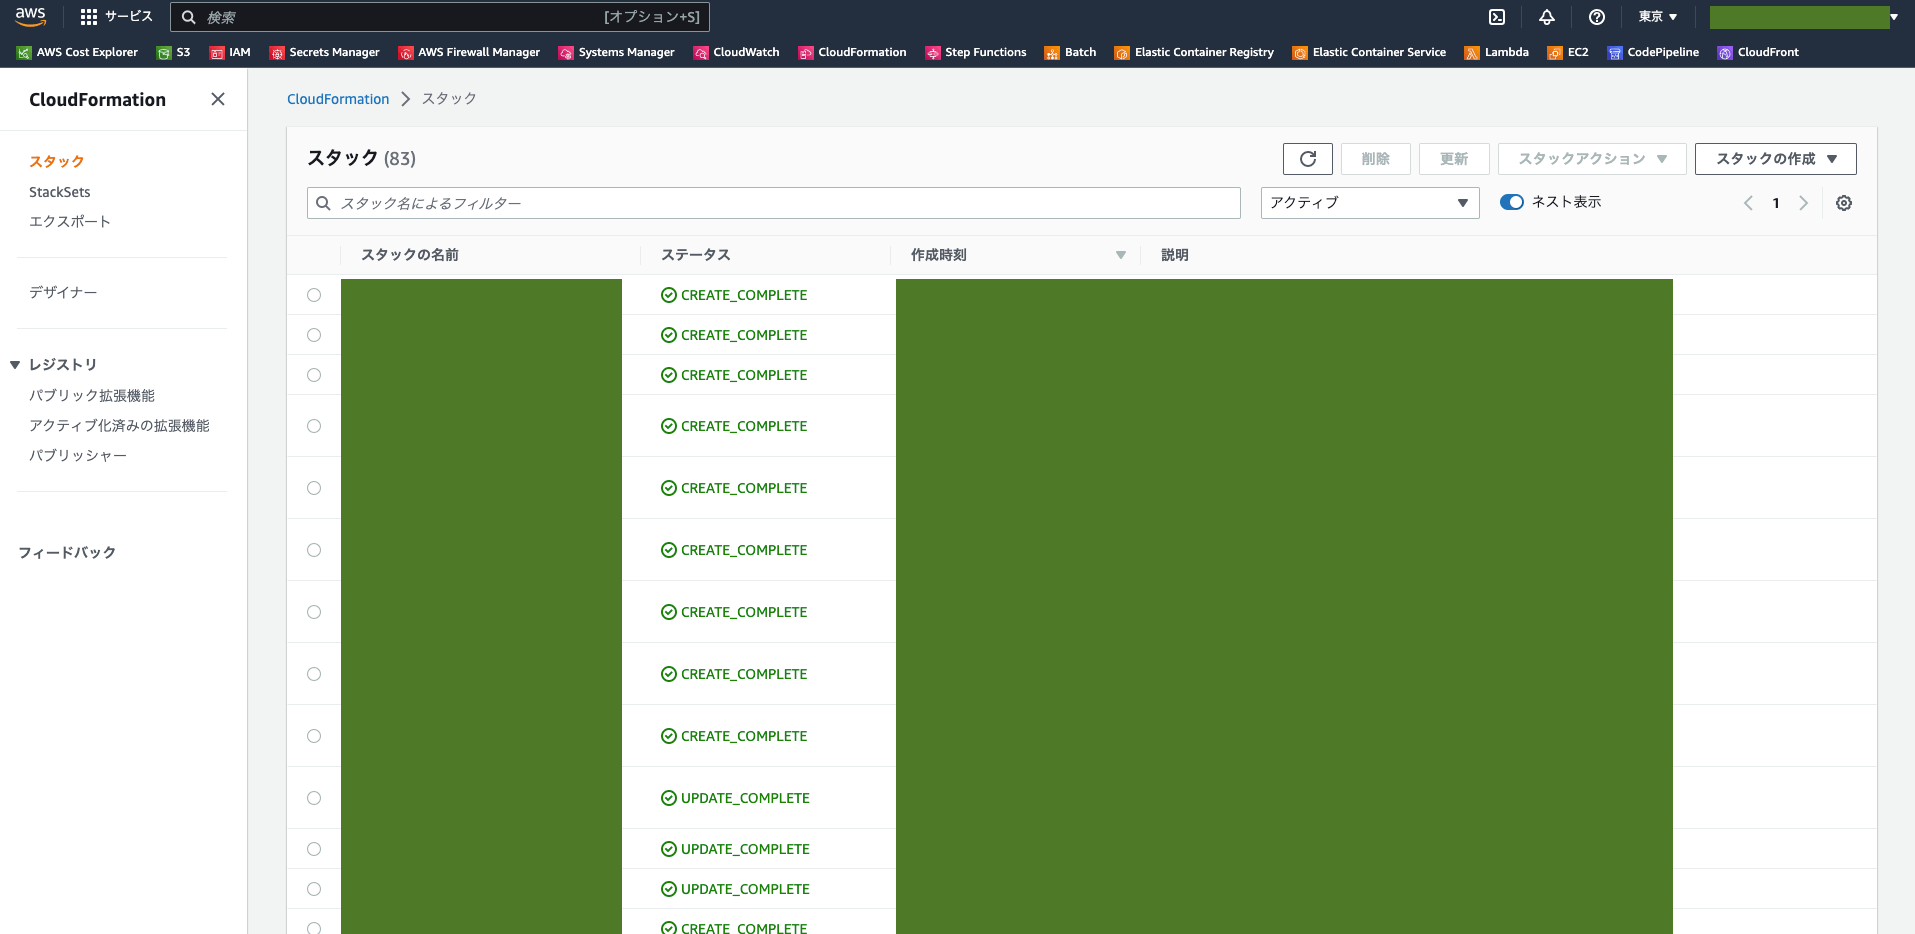The width and height of the screenshot is (1915, 934).
Task: Toggle the ネスト表示 nested view switch
Action: [x=1511, y=202]
